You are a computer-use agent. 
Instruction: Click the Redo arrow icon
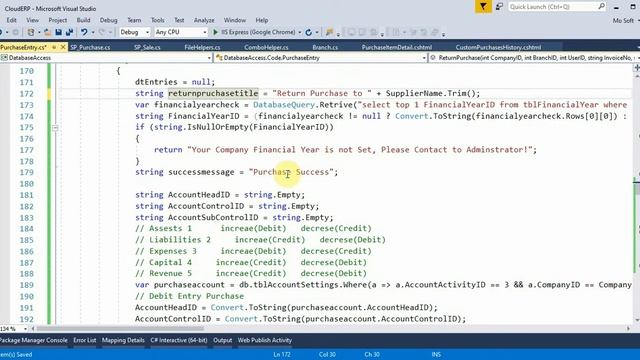pyautogui.click(x=102, y=32)
